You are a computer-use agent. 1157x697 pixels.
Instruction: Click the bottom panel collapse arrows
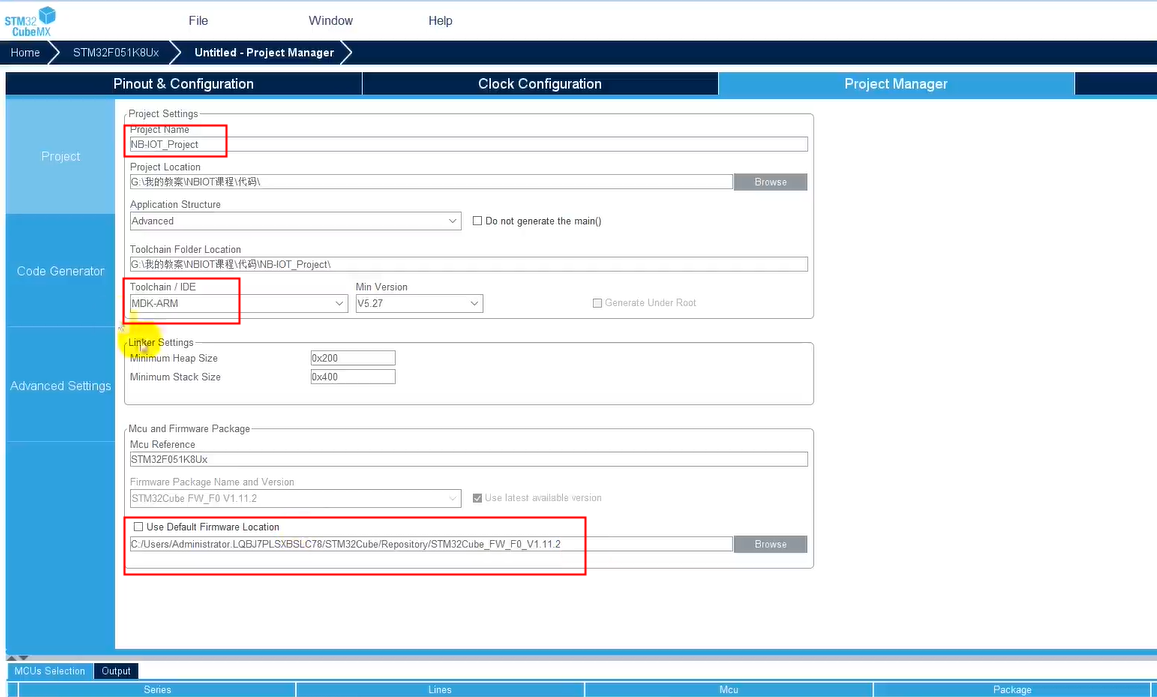point(18,657)
